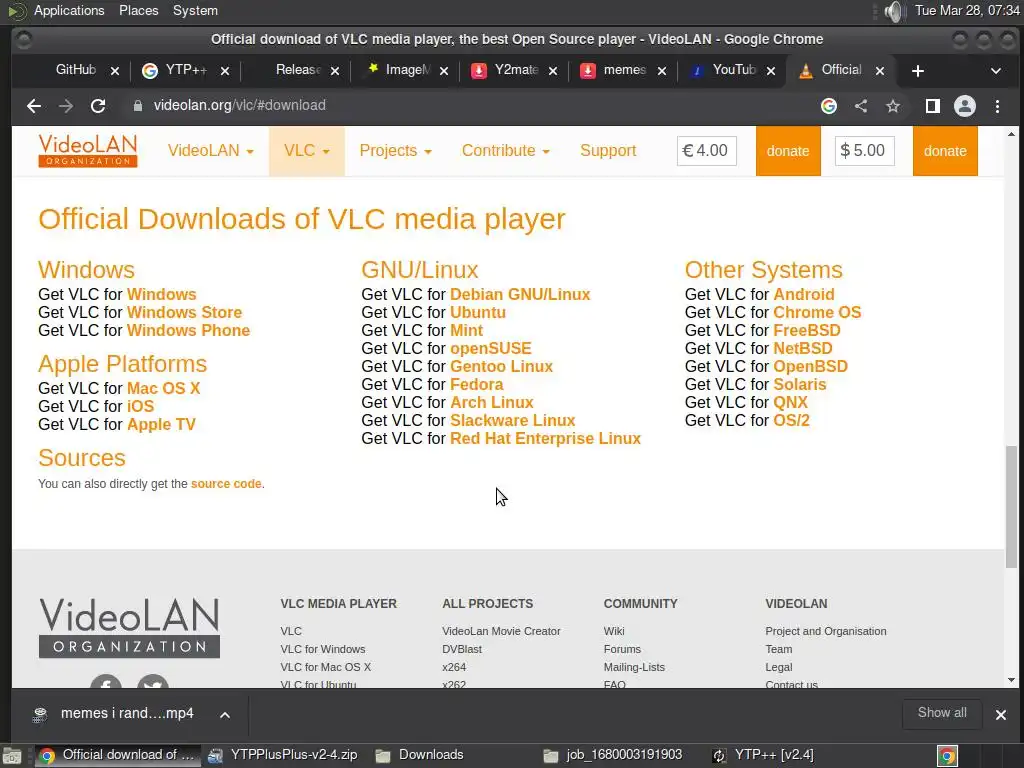The image size is (1024, 768).
Task: Click the footer Twitter icon
Action: (x=153, y=681)
